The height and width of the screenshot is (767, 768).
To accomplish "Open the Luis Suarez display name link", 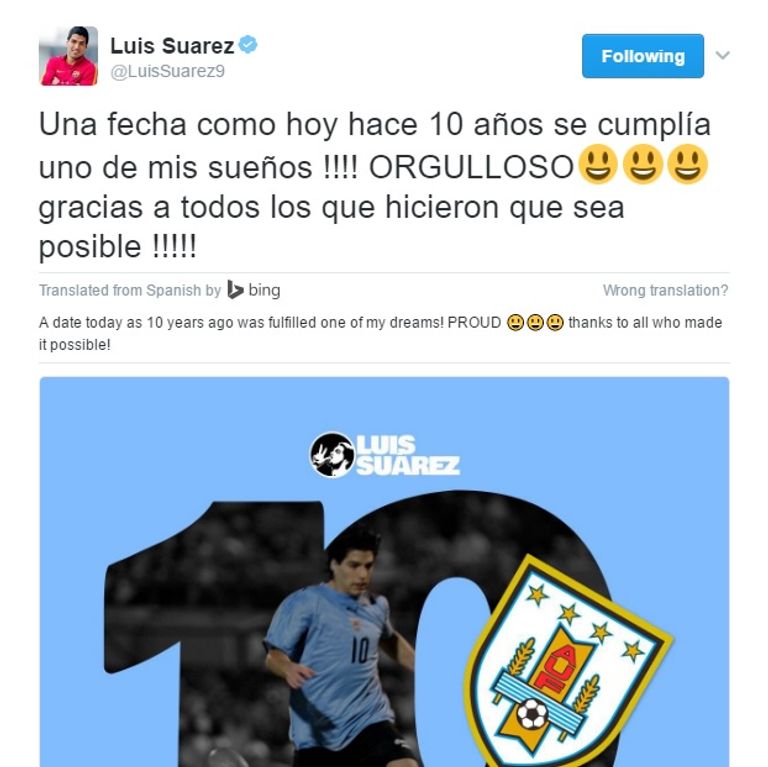I will [172, 46].
